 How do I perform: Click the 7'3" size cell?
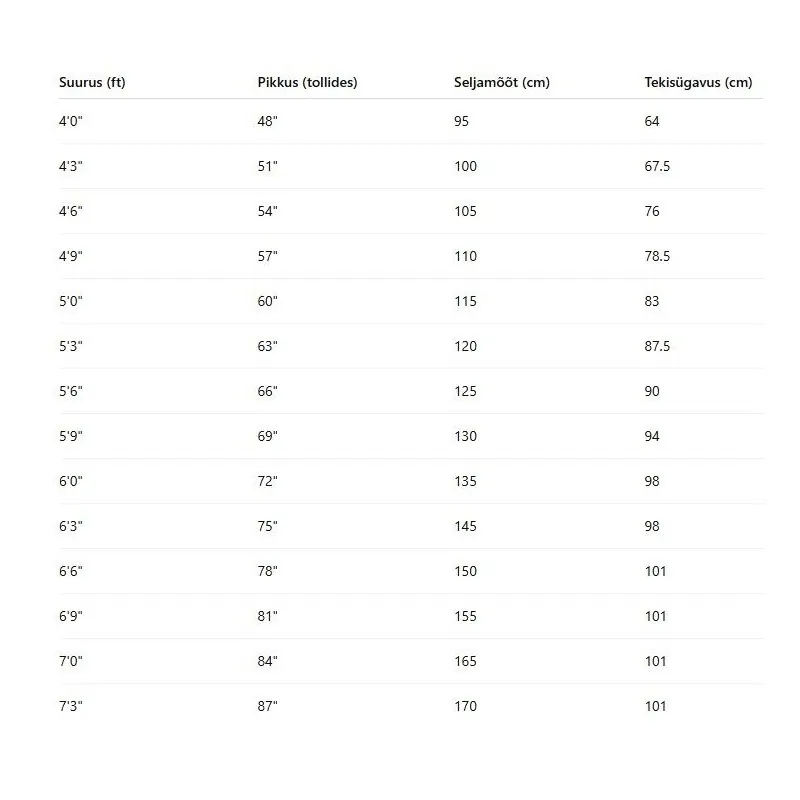click(70, 706)
